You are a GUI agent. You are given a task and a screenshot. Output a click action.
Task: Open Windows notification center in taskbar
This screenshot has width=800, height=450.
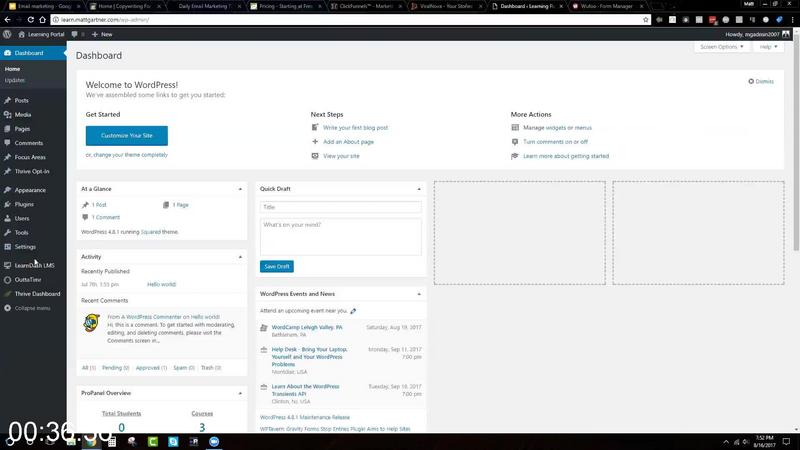[x=786, y=441]
